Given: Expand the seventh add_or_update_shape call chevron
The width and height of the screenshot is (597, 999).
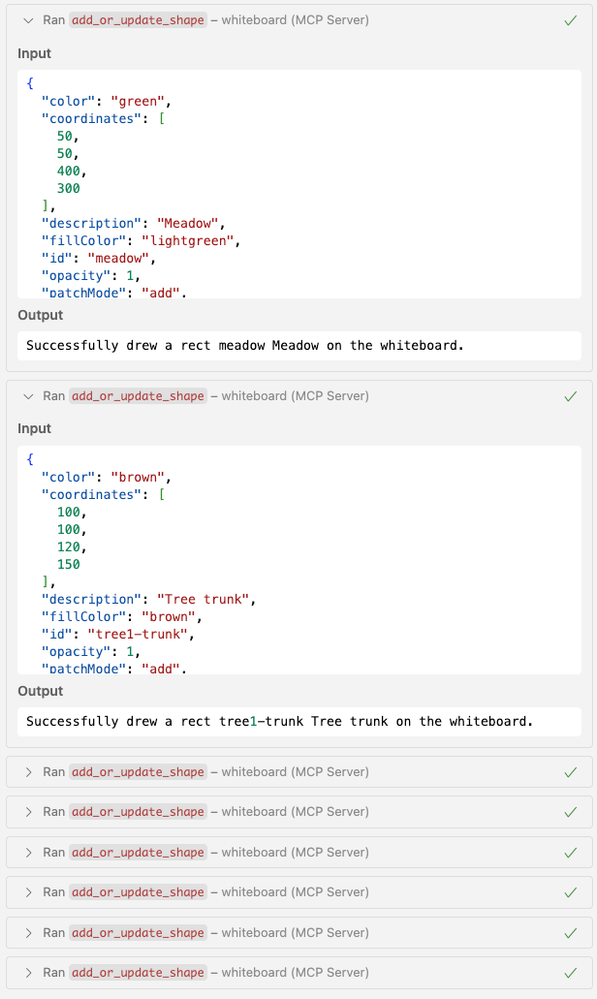Looking at the screenshot, I should click(x=28, y=933).
